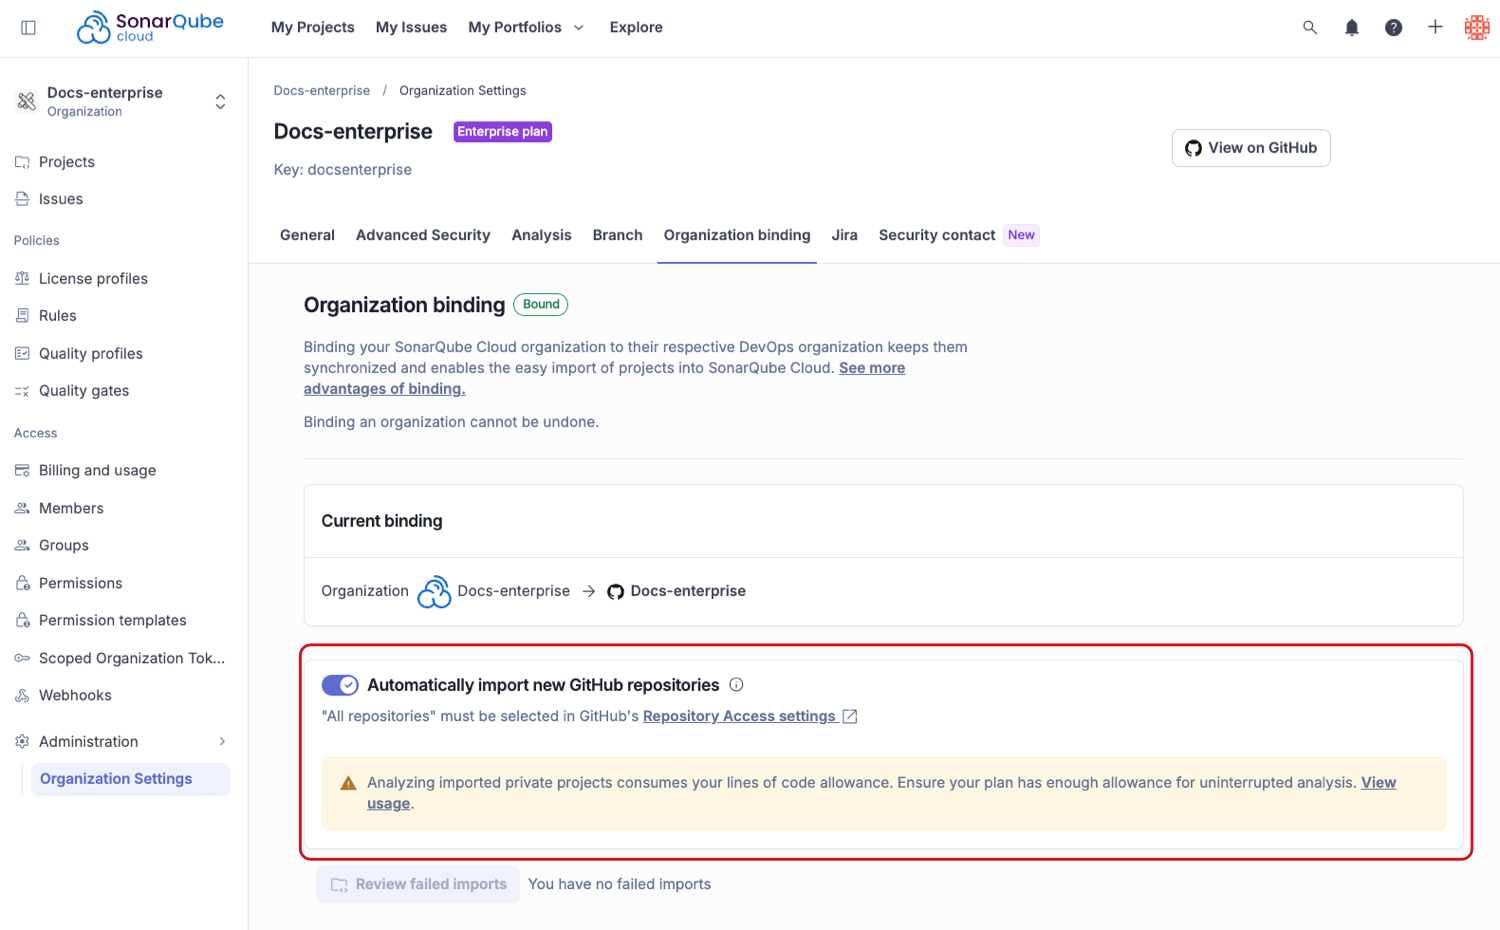
Task: Click the SonarQube cloud icon in Current binding
Action: tap(434, 591)
